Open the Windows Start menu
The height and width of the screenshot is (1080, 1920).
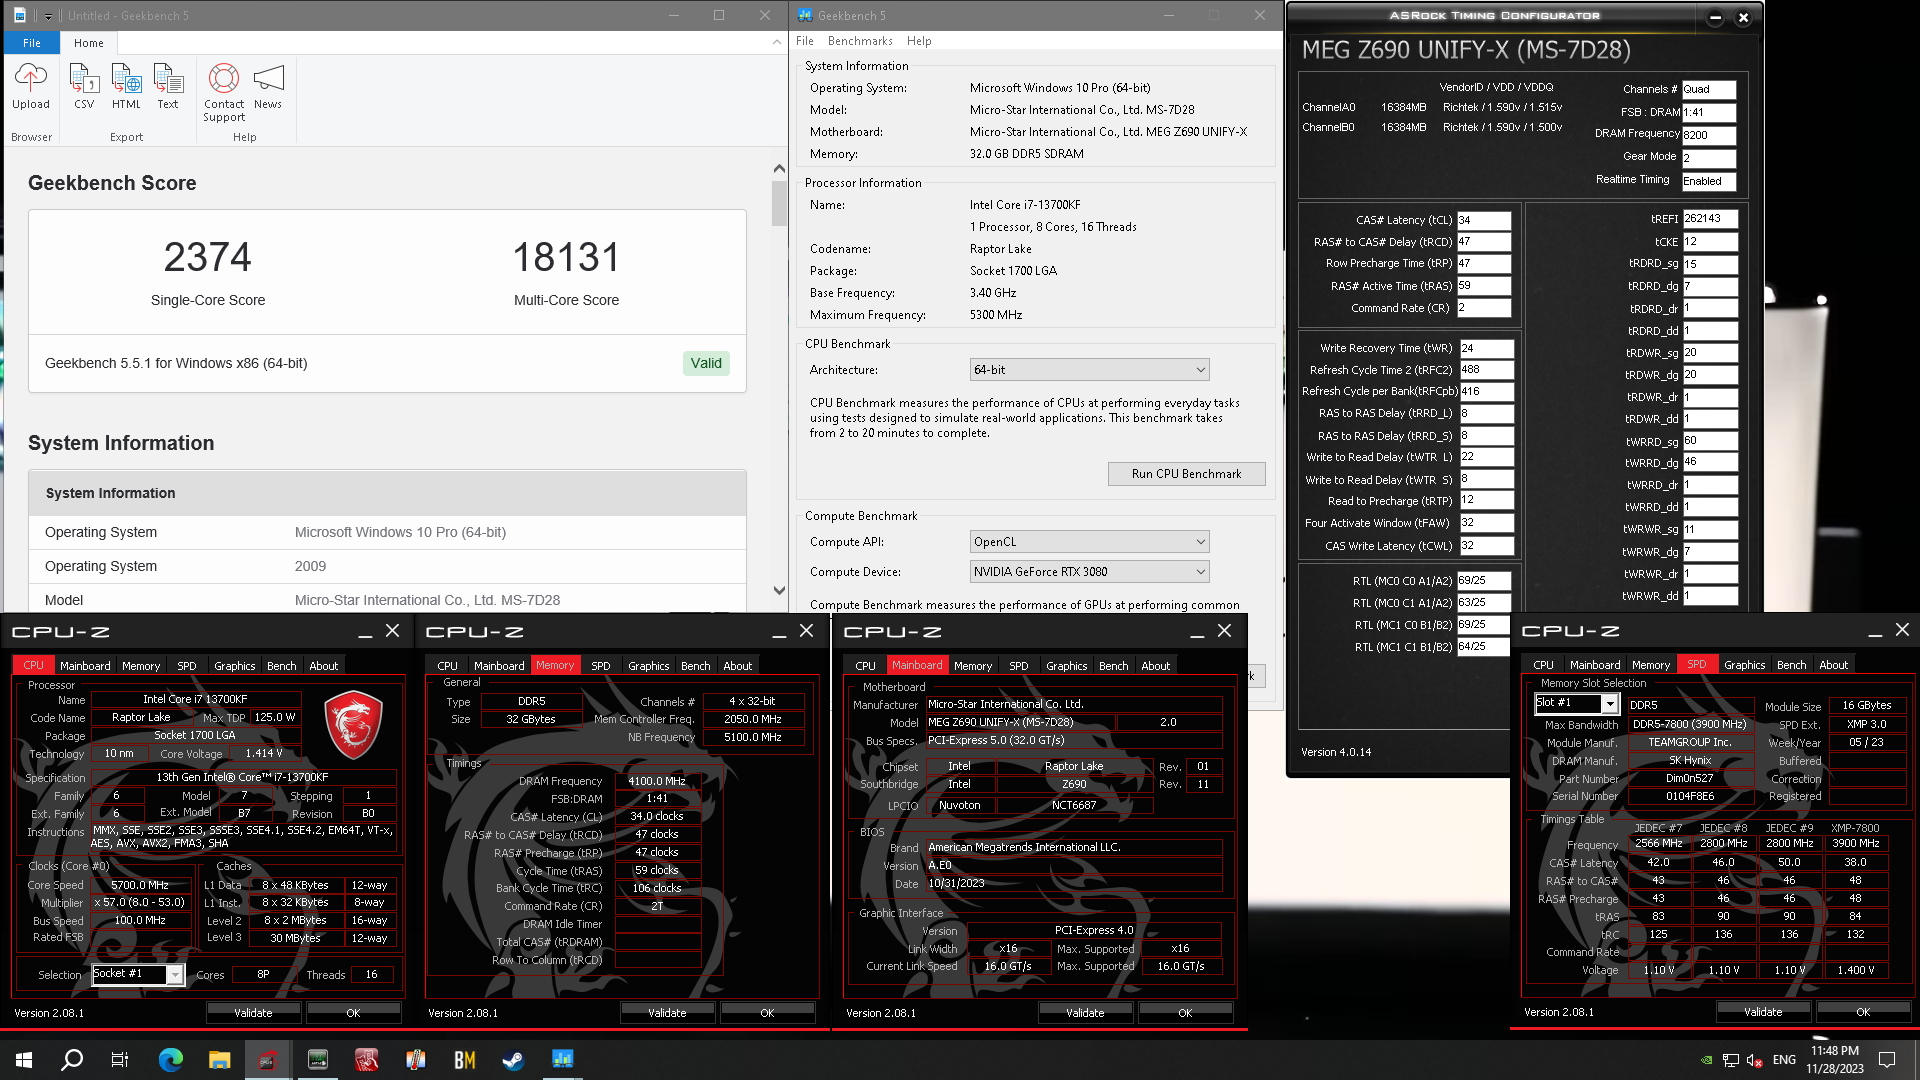24,1060
